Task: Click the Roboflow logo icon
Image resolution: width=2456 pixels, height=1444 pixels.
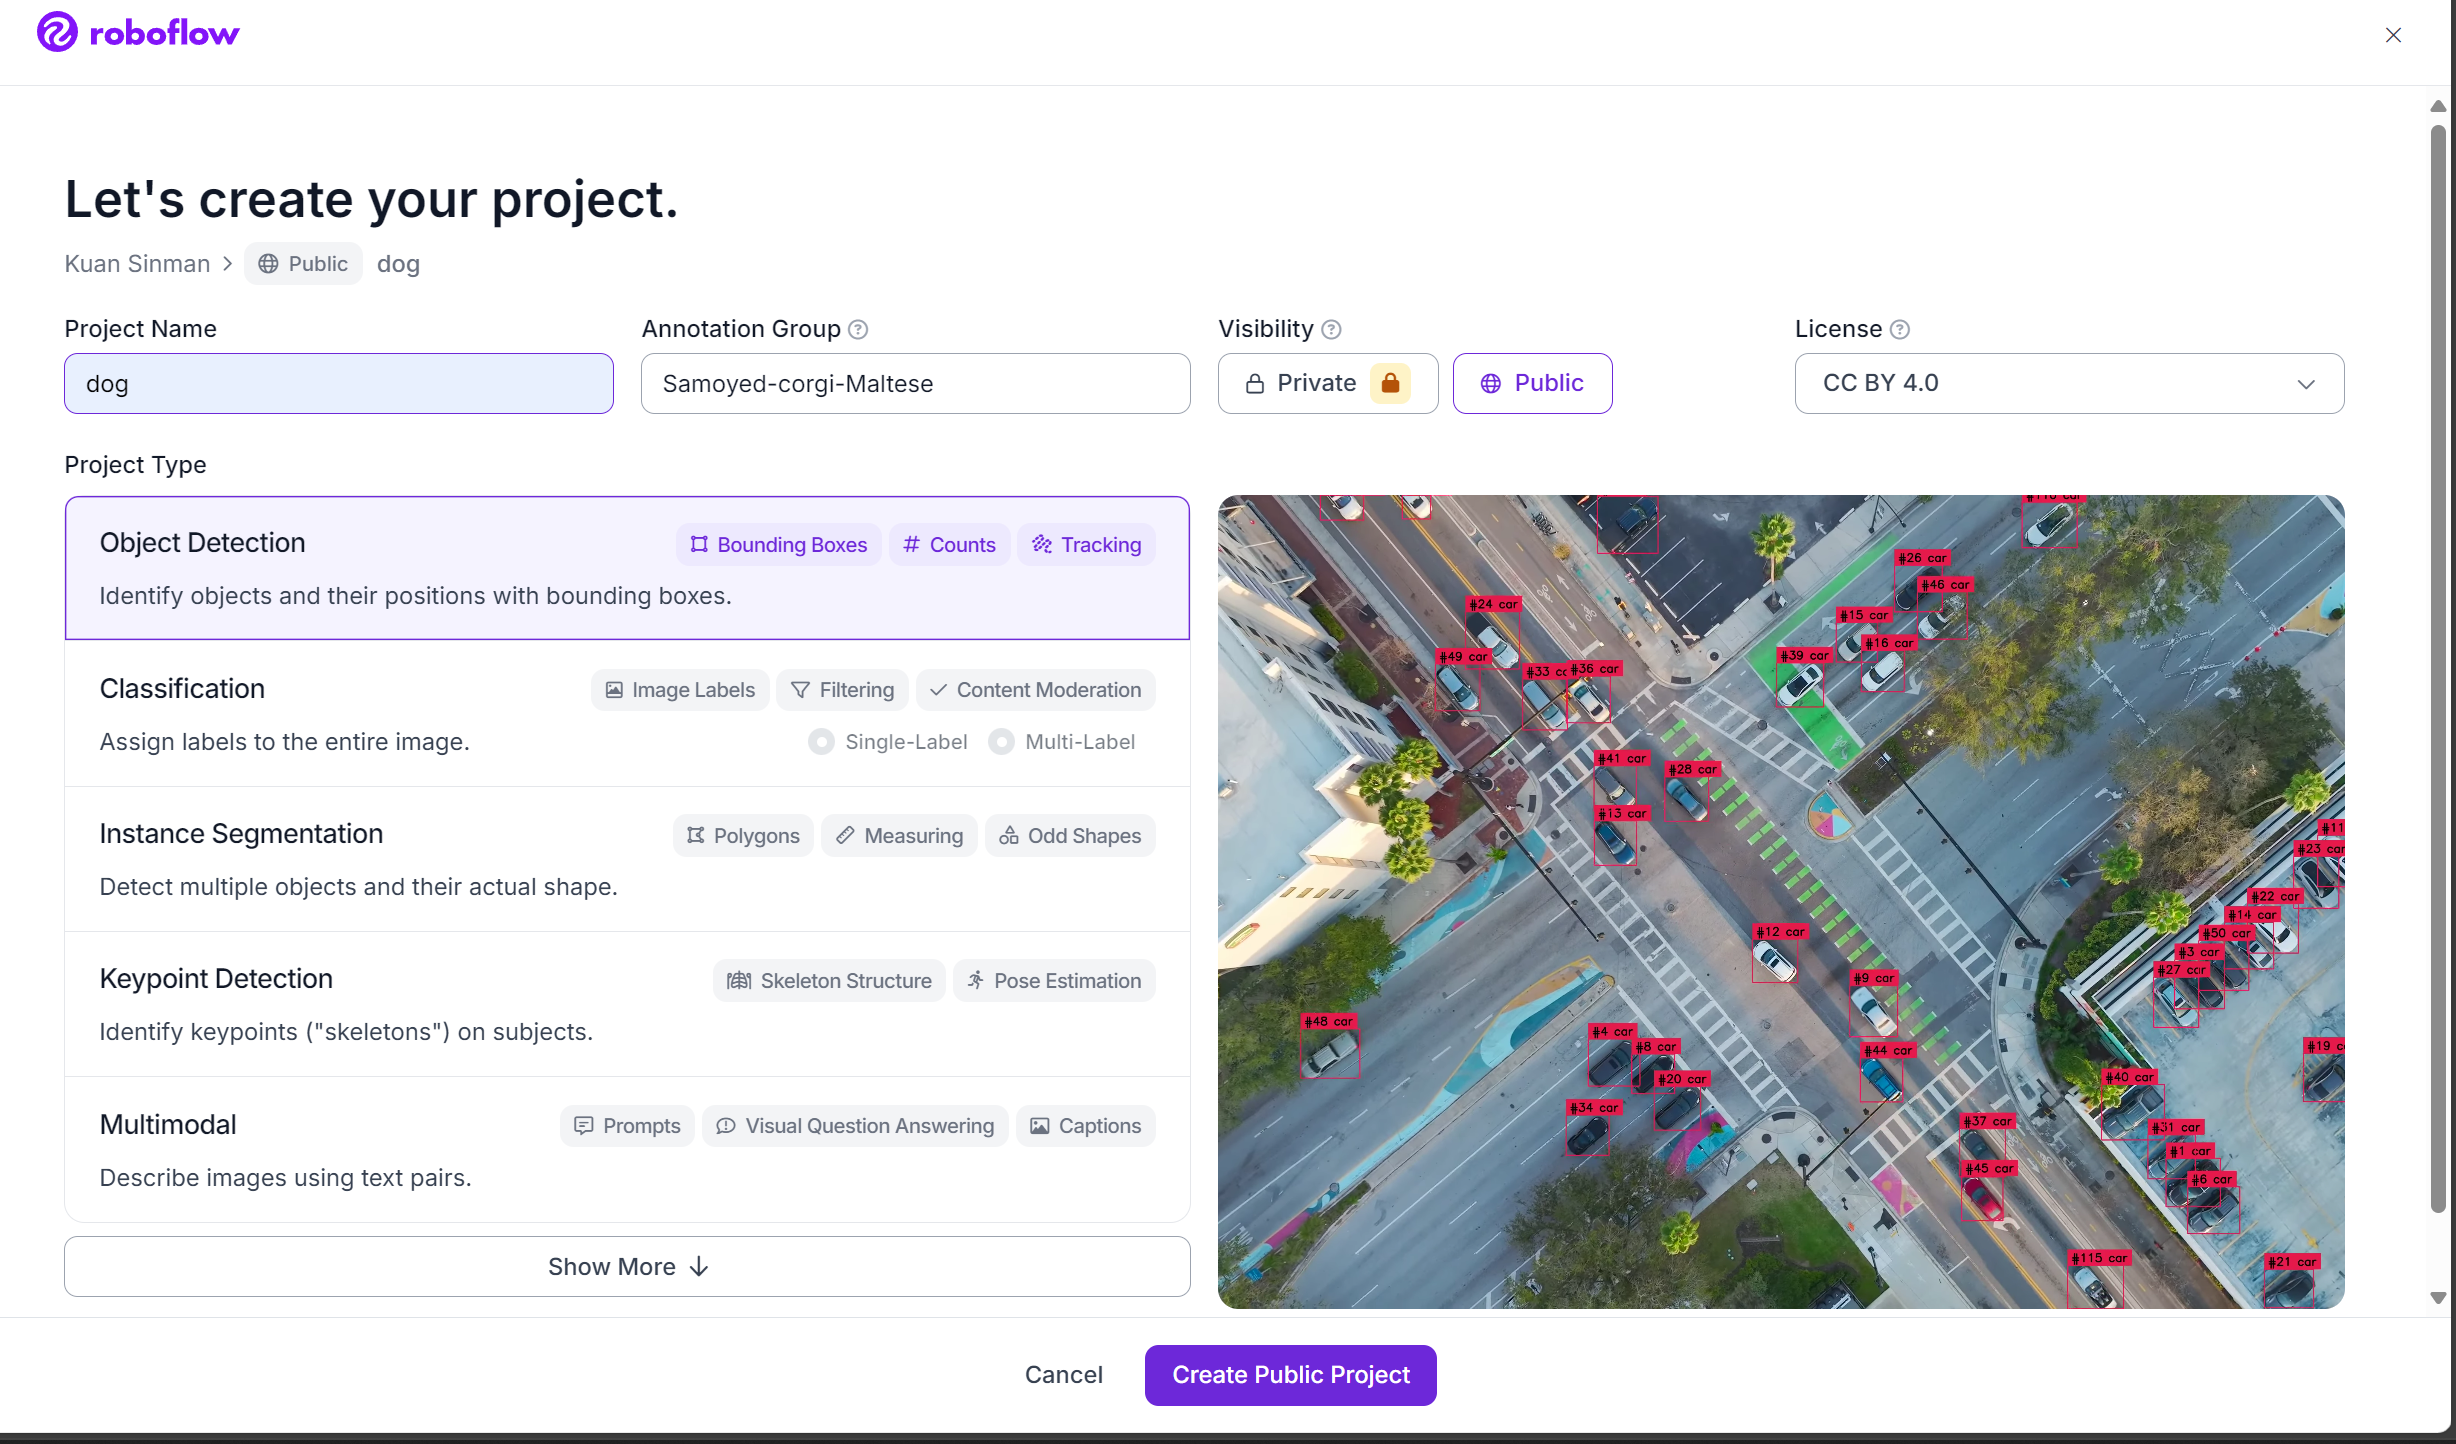Action: [x=57, y=33]
